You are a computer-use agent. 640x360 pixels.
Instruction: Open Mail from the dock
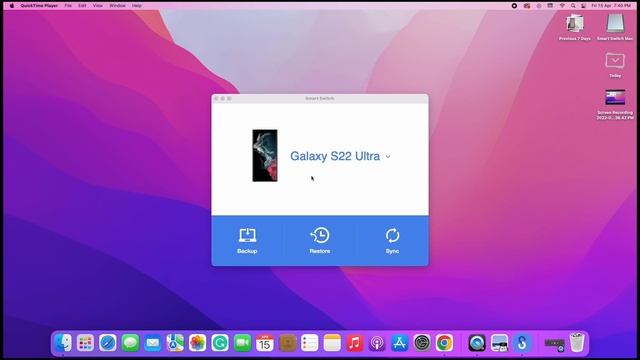[153, 343]
